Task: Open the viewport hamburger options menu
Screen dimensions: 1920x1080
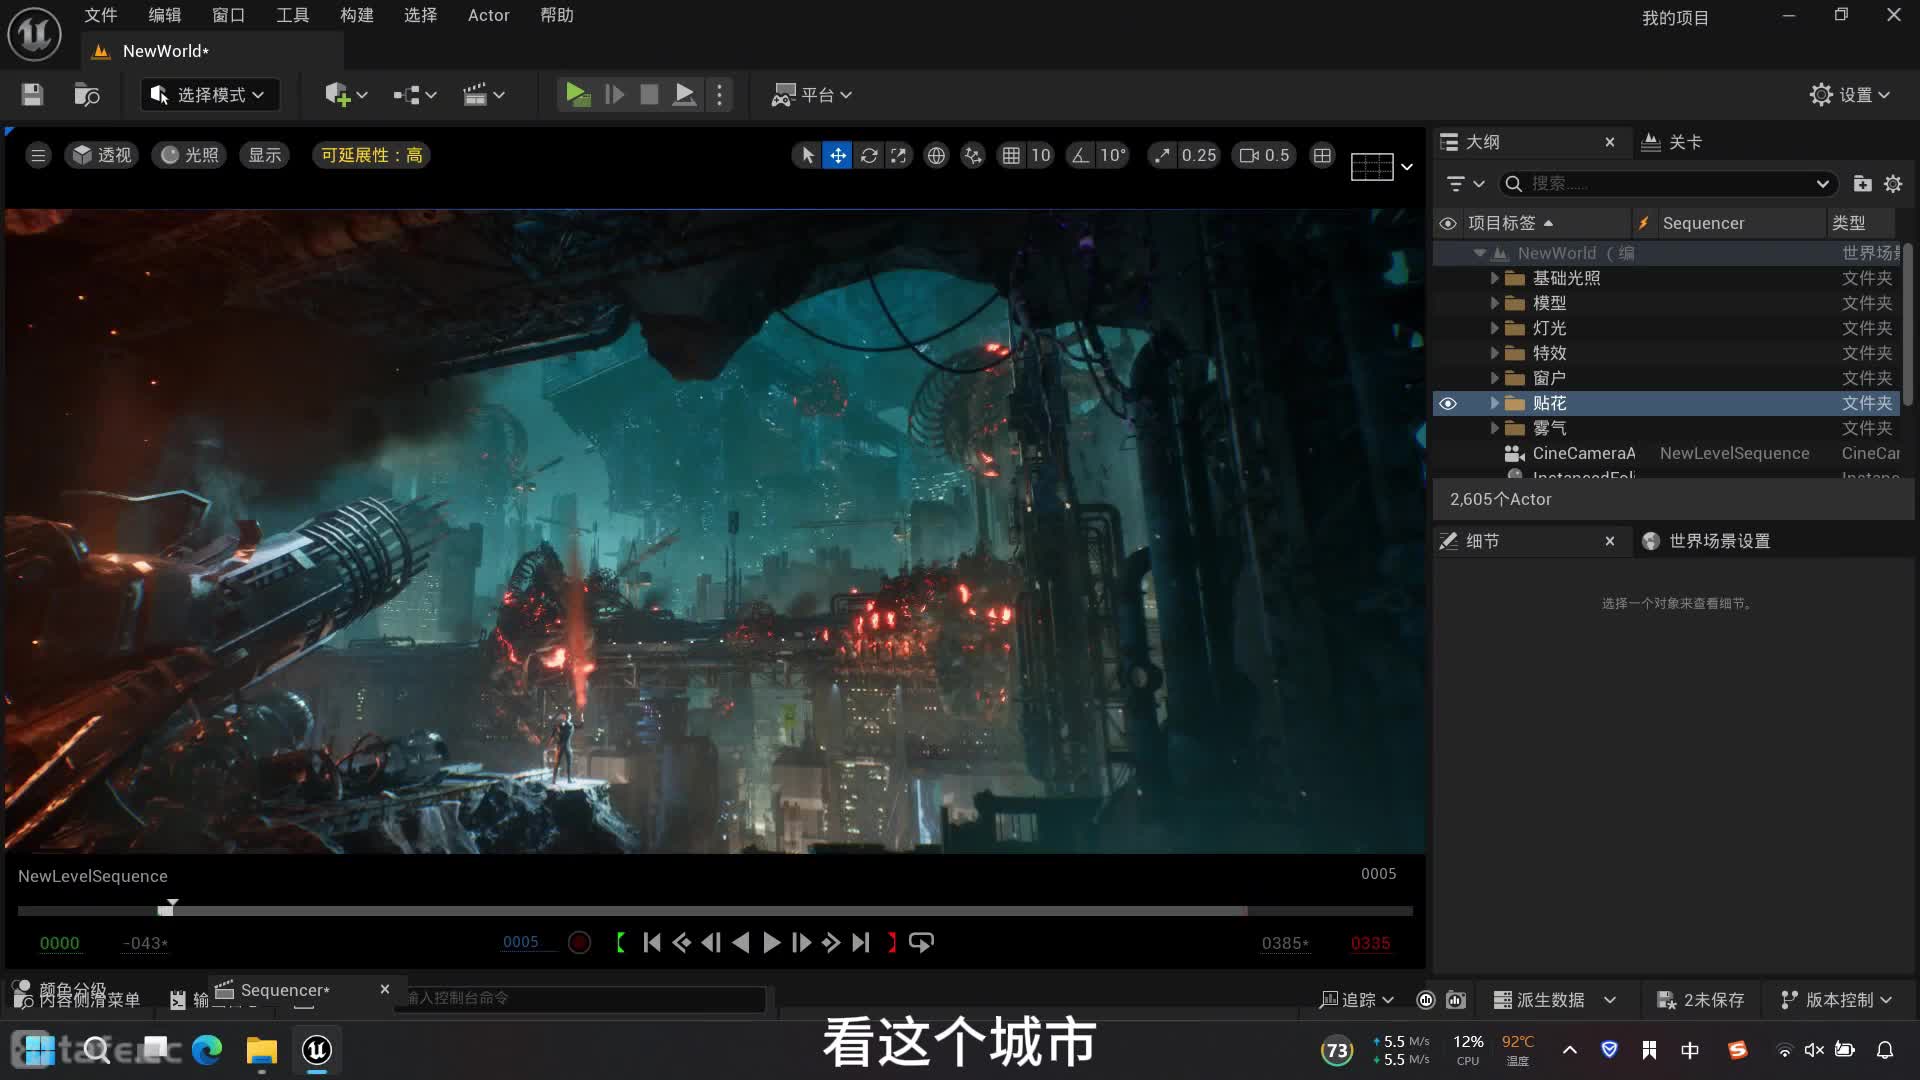Action: point(38,155)
